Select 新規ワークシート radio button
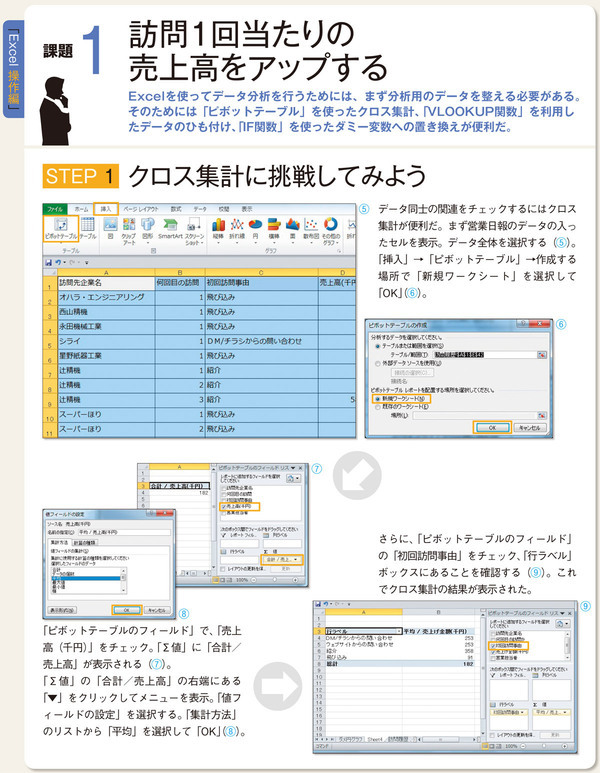The height and width of the screenshot is (773, 600). click(378, 398)
